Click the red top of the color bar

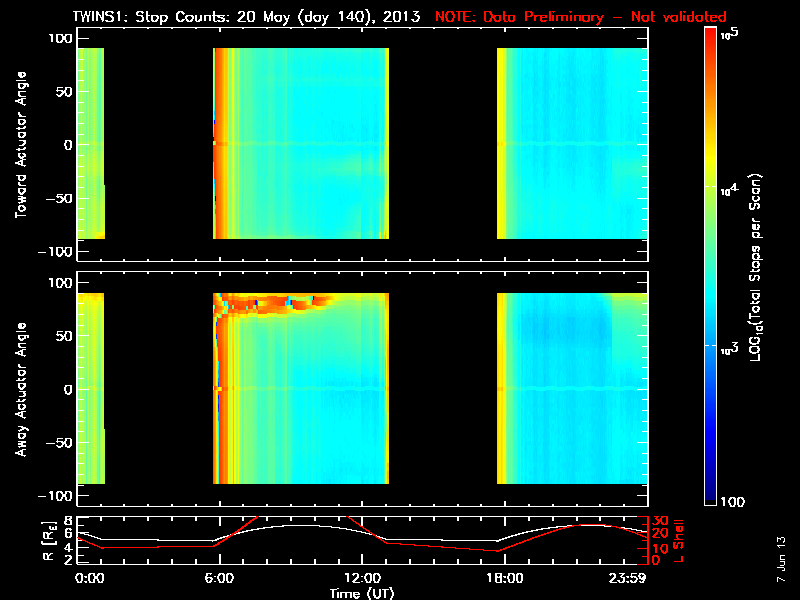coord(711,41)
